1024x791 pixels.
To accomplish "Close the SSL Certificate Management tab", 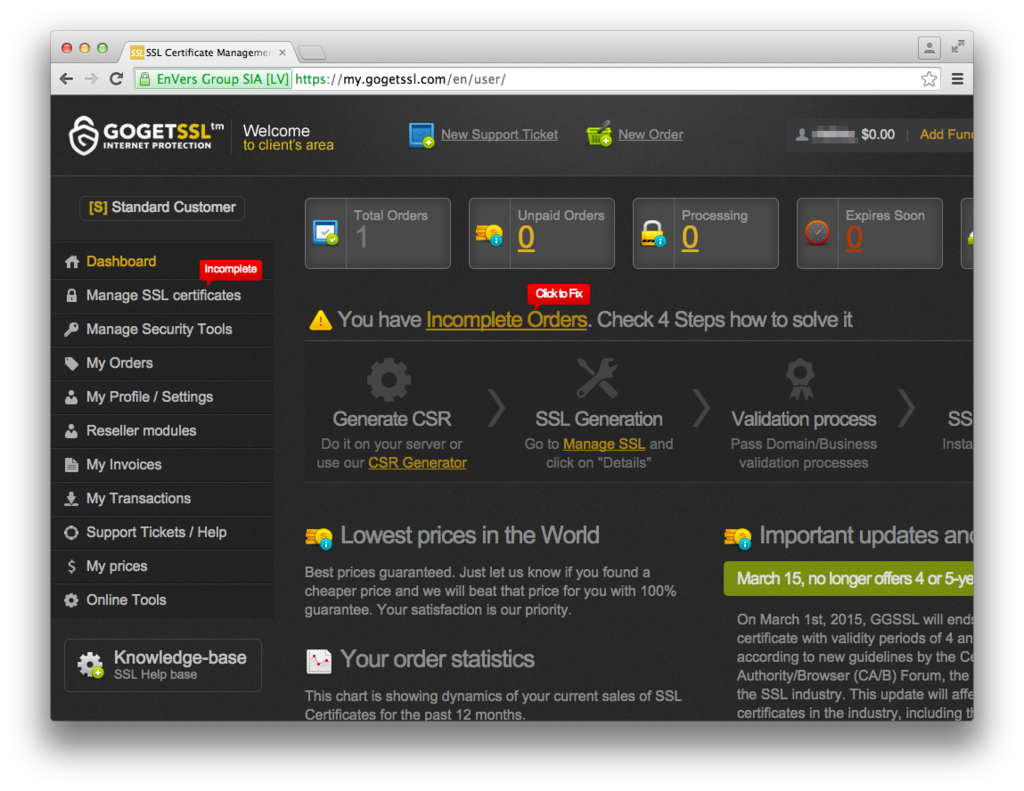I will click(x=282, y=52).
